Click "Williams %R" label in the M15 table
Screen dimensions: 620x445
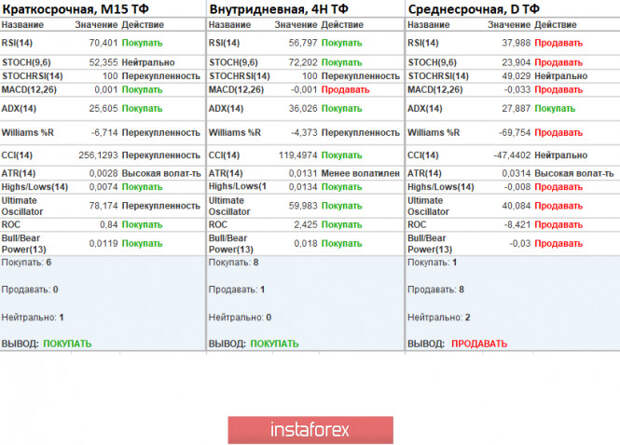tap(28, 133)
